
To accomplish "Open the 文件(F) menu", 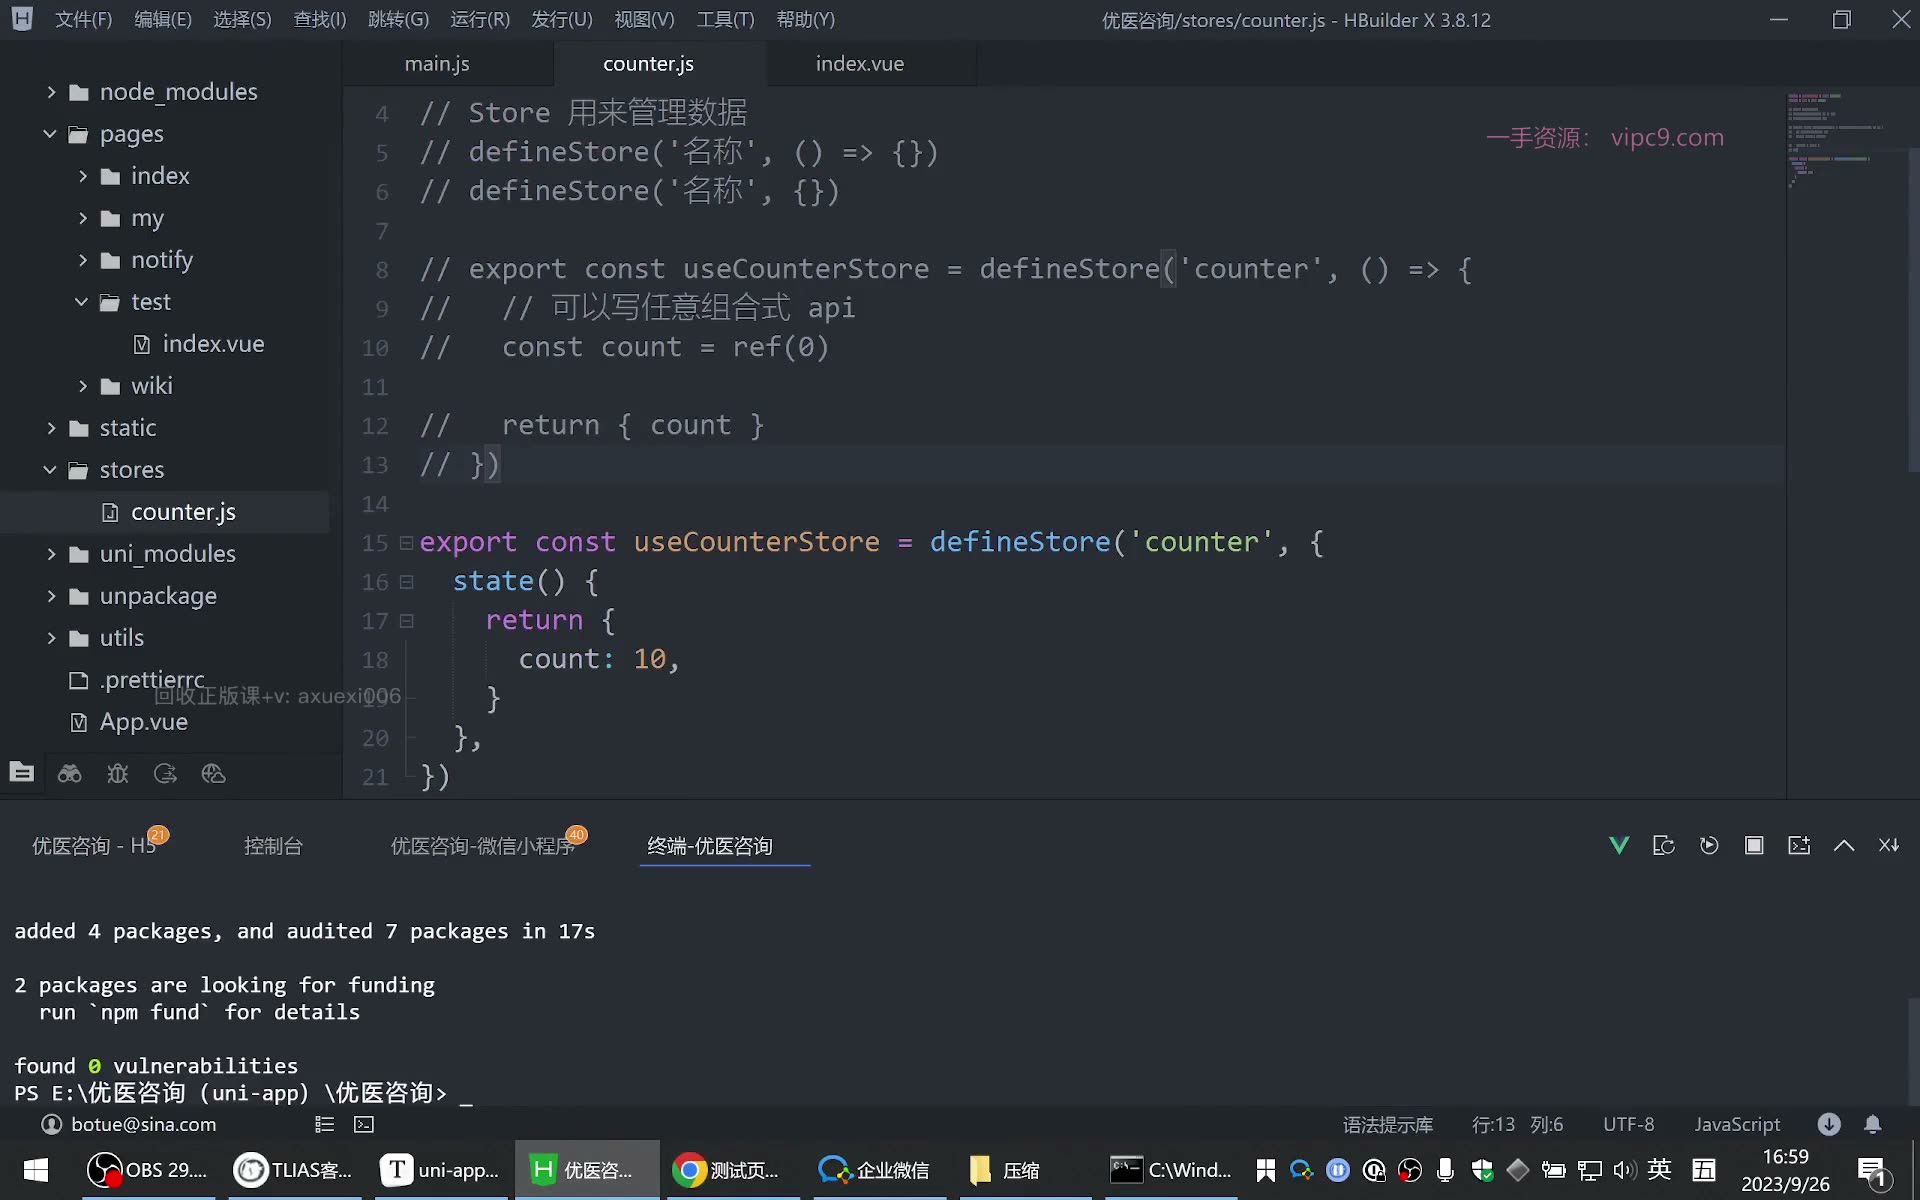I will coord(83,20).
